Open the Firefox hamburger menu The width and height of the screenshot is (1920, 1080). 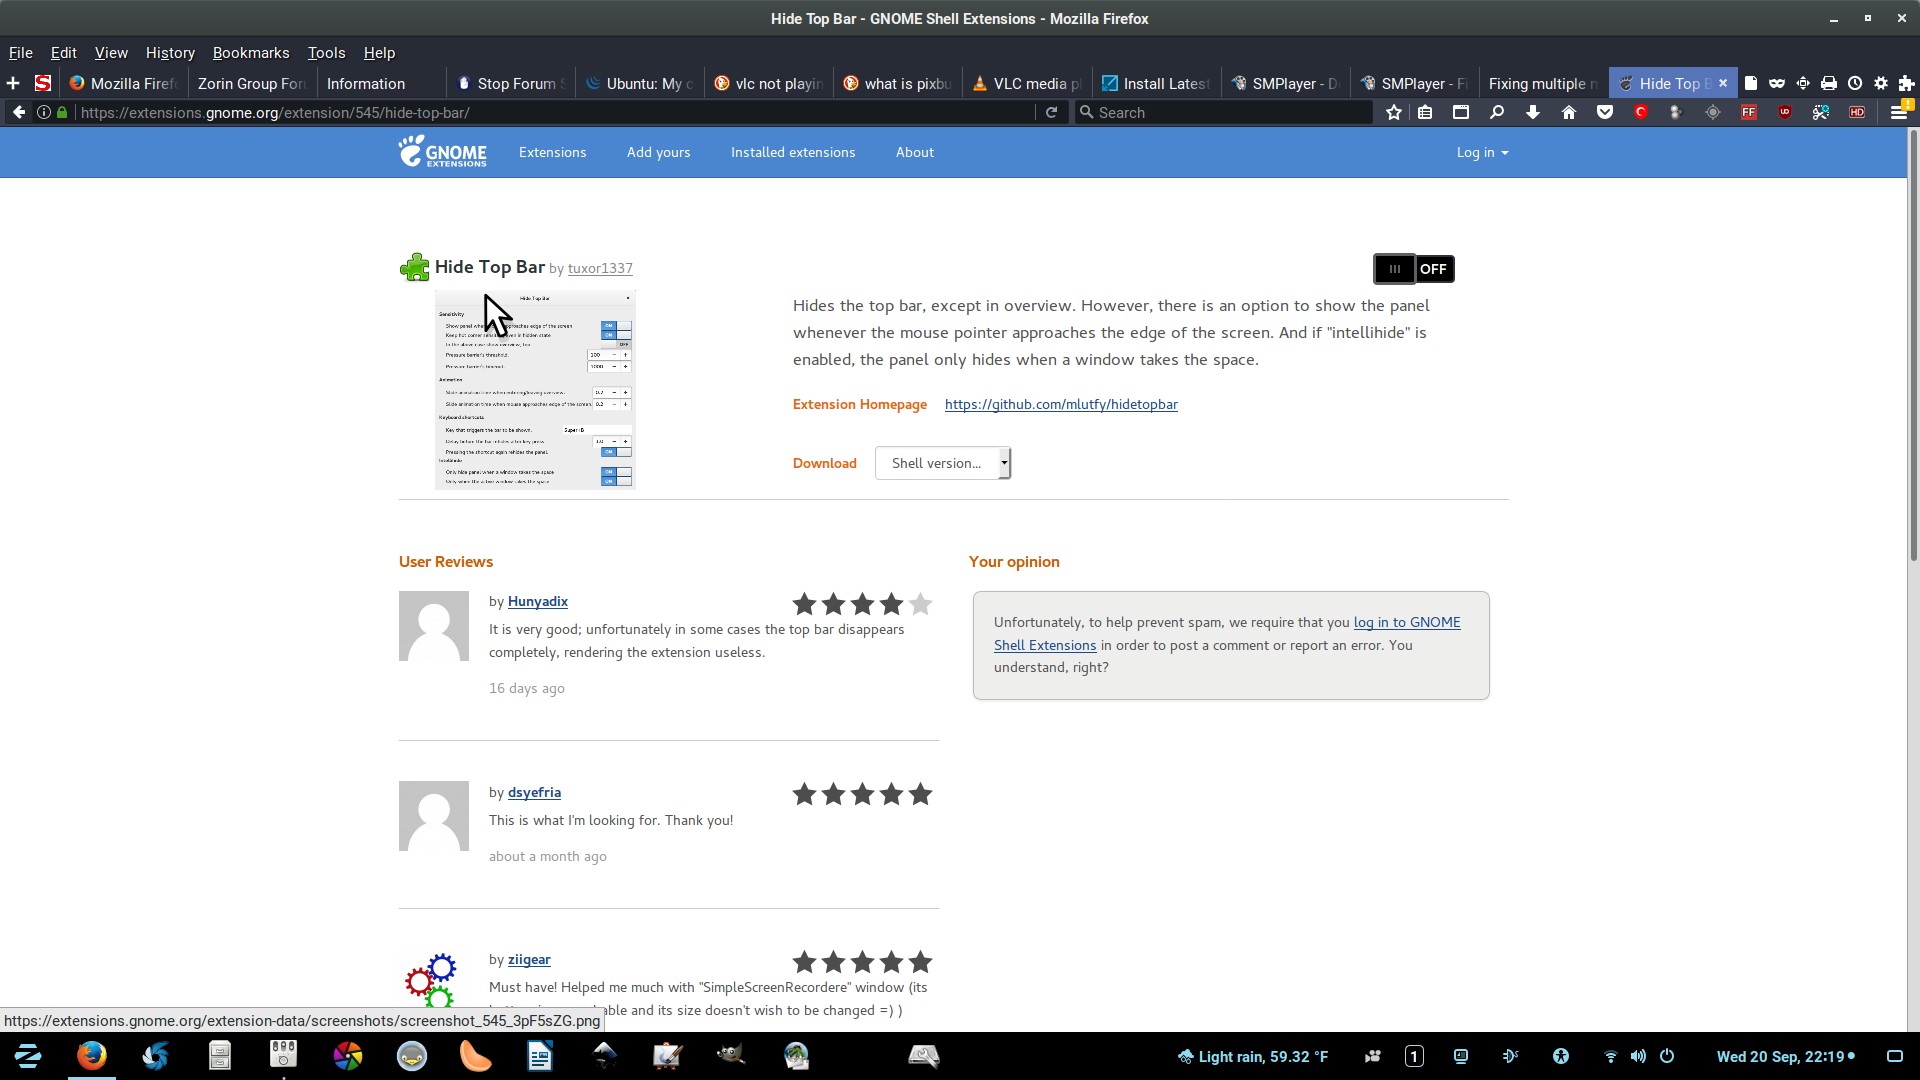point(1899,112)
